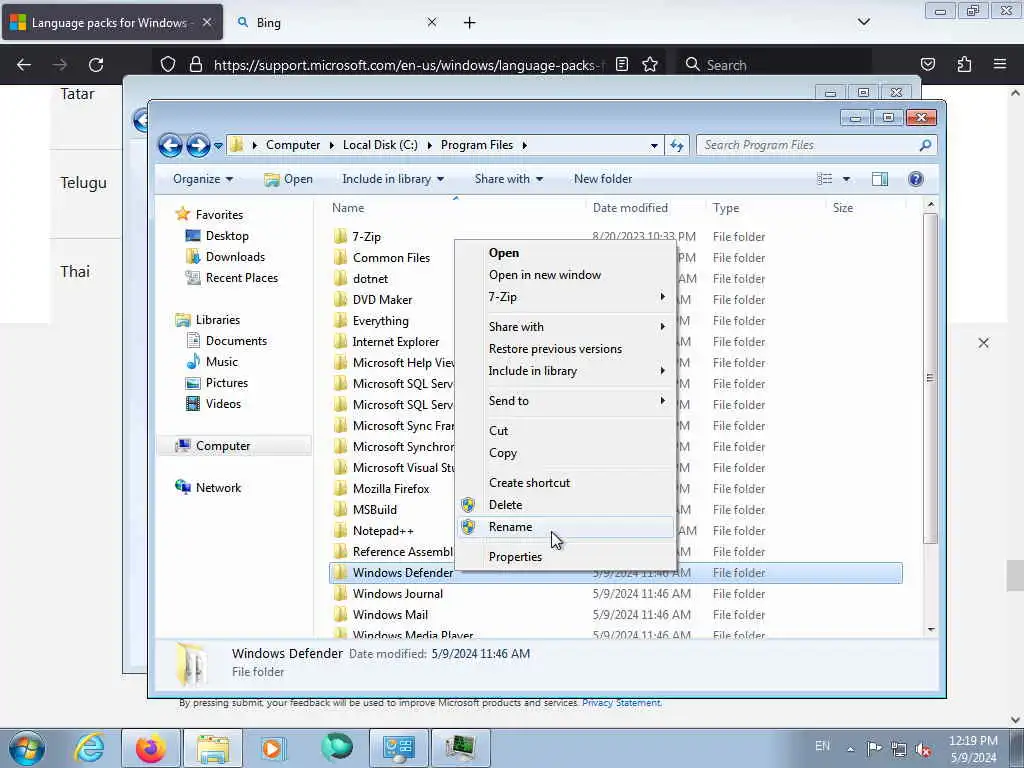Select Properties from the context menu
Screen dimensions: 1024x768
(x=566, y=557)
